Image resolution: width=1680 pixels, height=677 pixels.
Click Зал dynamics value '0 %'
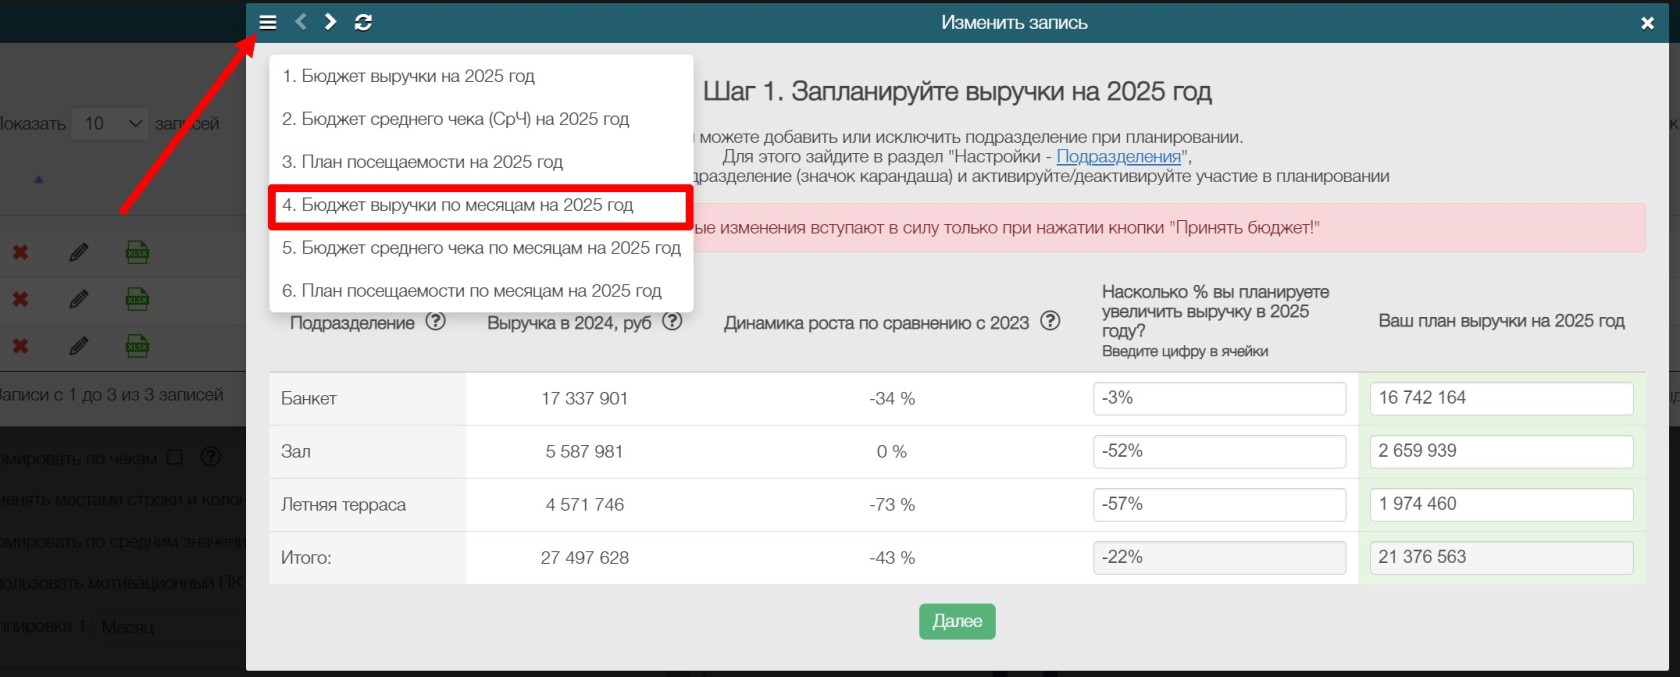[x=892, y=451]
